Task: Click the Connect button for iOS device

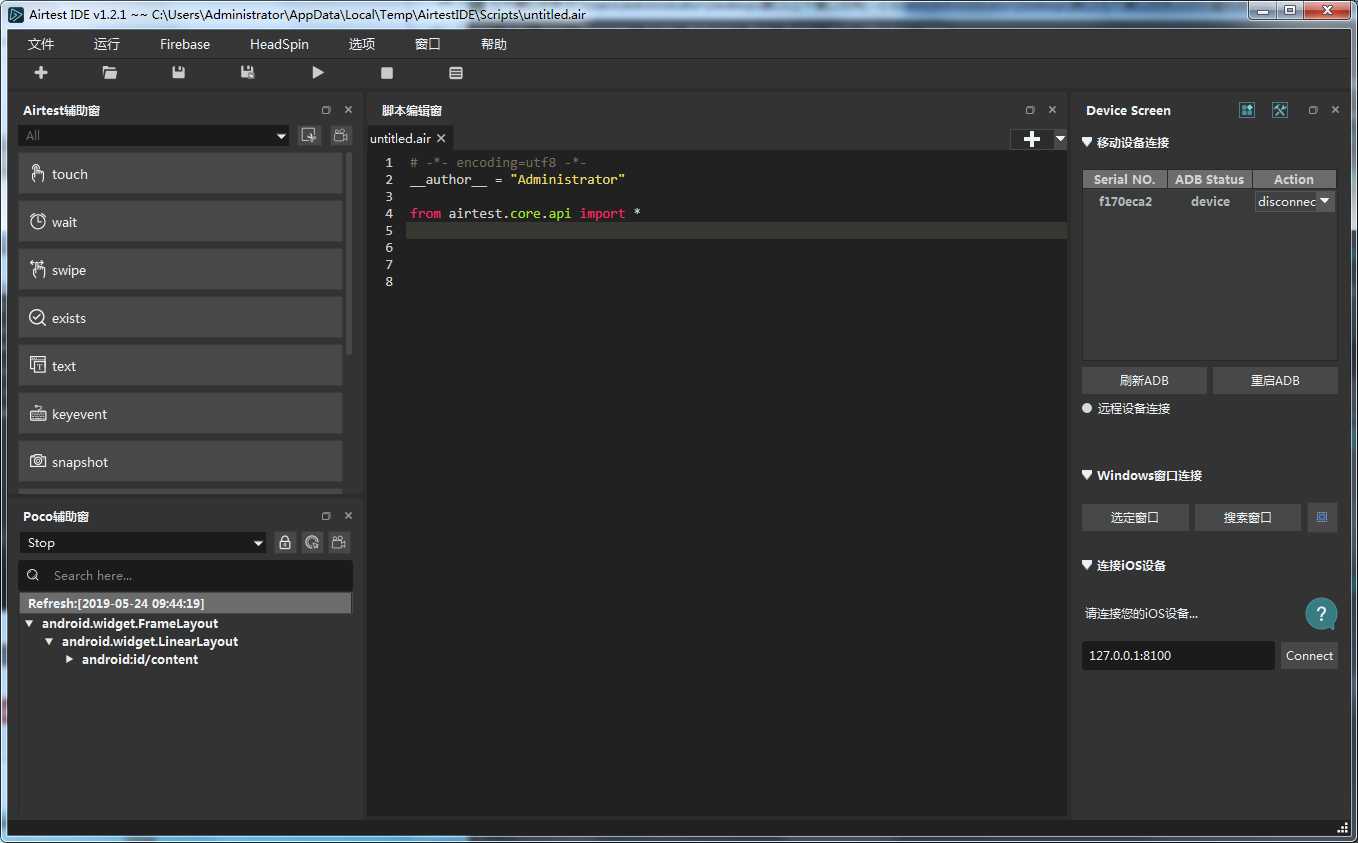Action: point(1309,655)
